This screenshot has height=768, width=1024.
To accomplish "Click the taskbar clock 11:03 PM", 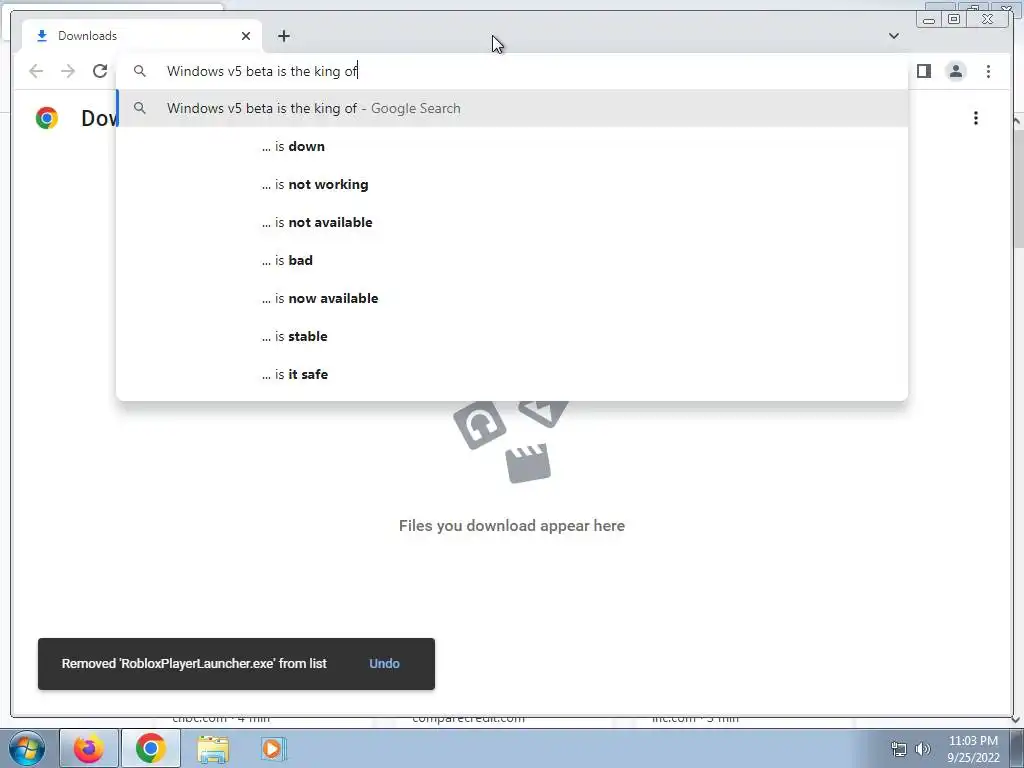I will [973, 741].
